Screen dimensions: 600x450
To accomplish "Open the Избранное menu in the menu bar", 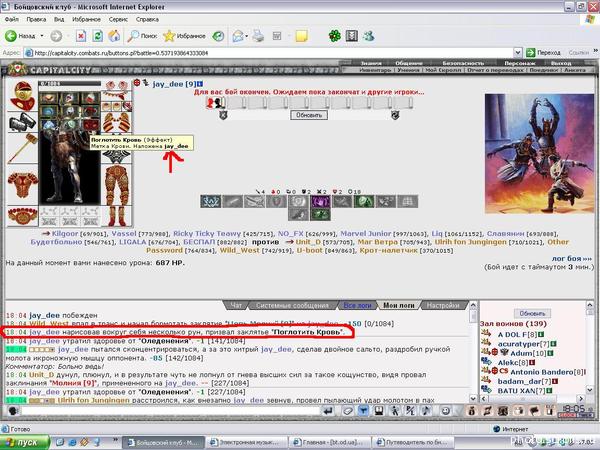I will coord(86,19).
